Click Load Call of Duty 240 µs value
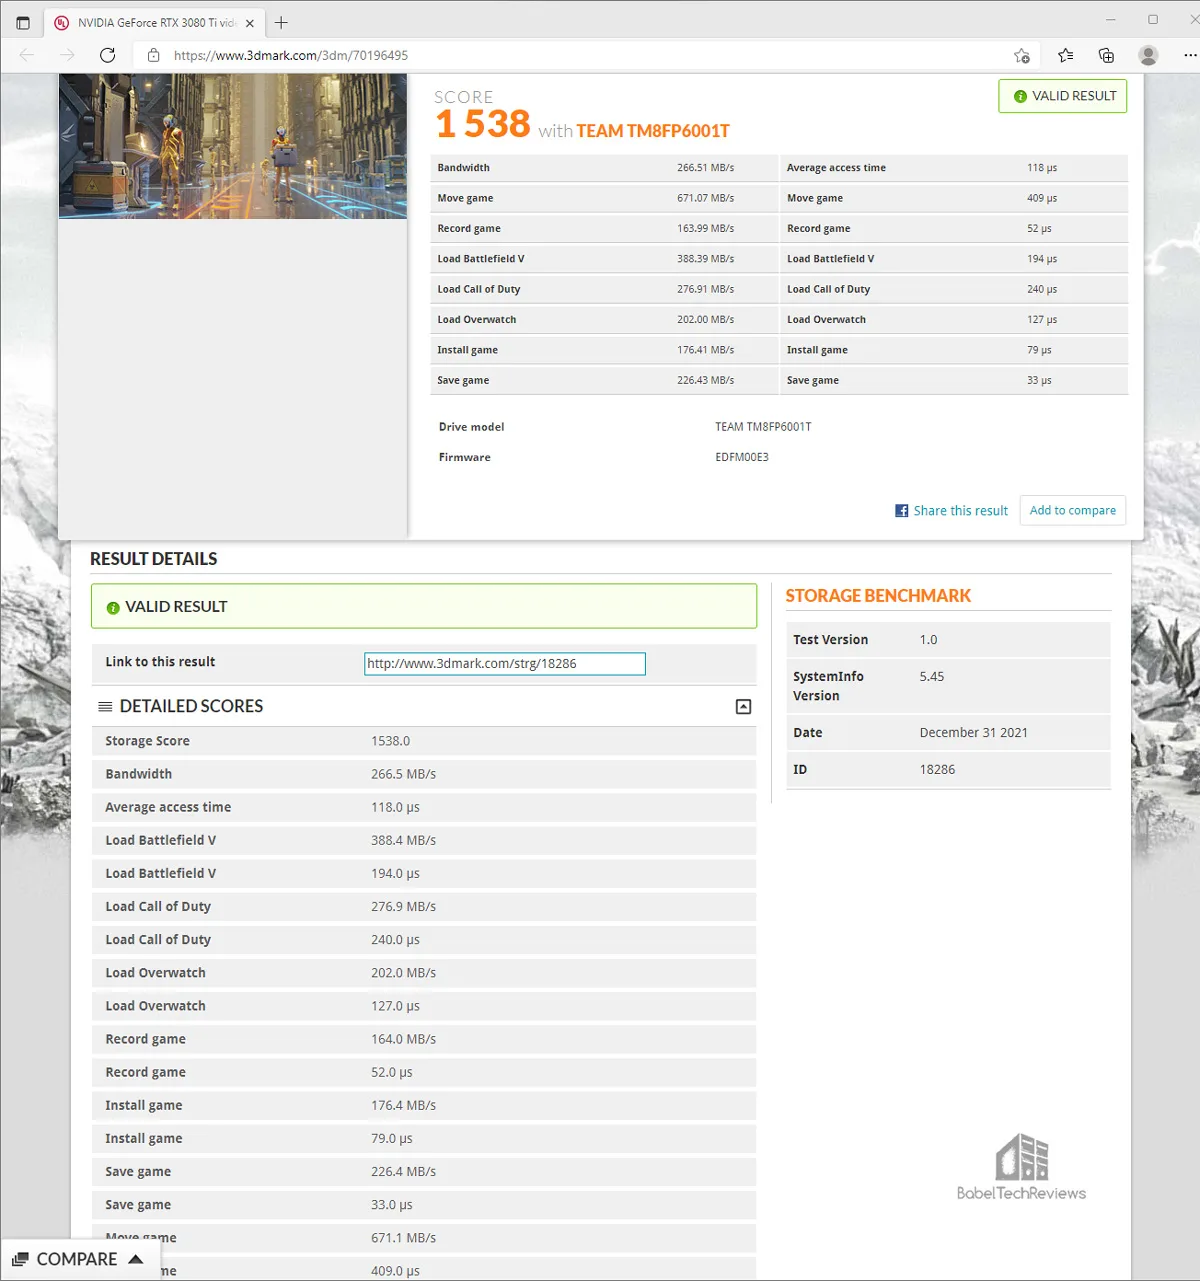The image size is (1200, 1281). (x=1042, y=289)
